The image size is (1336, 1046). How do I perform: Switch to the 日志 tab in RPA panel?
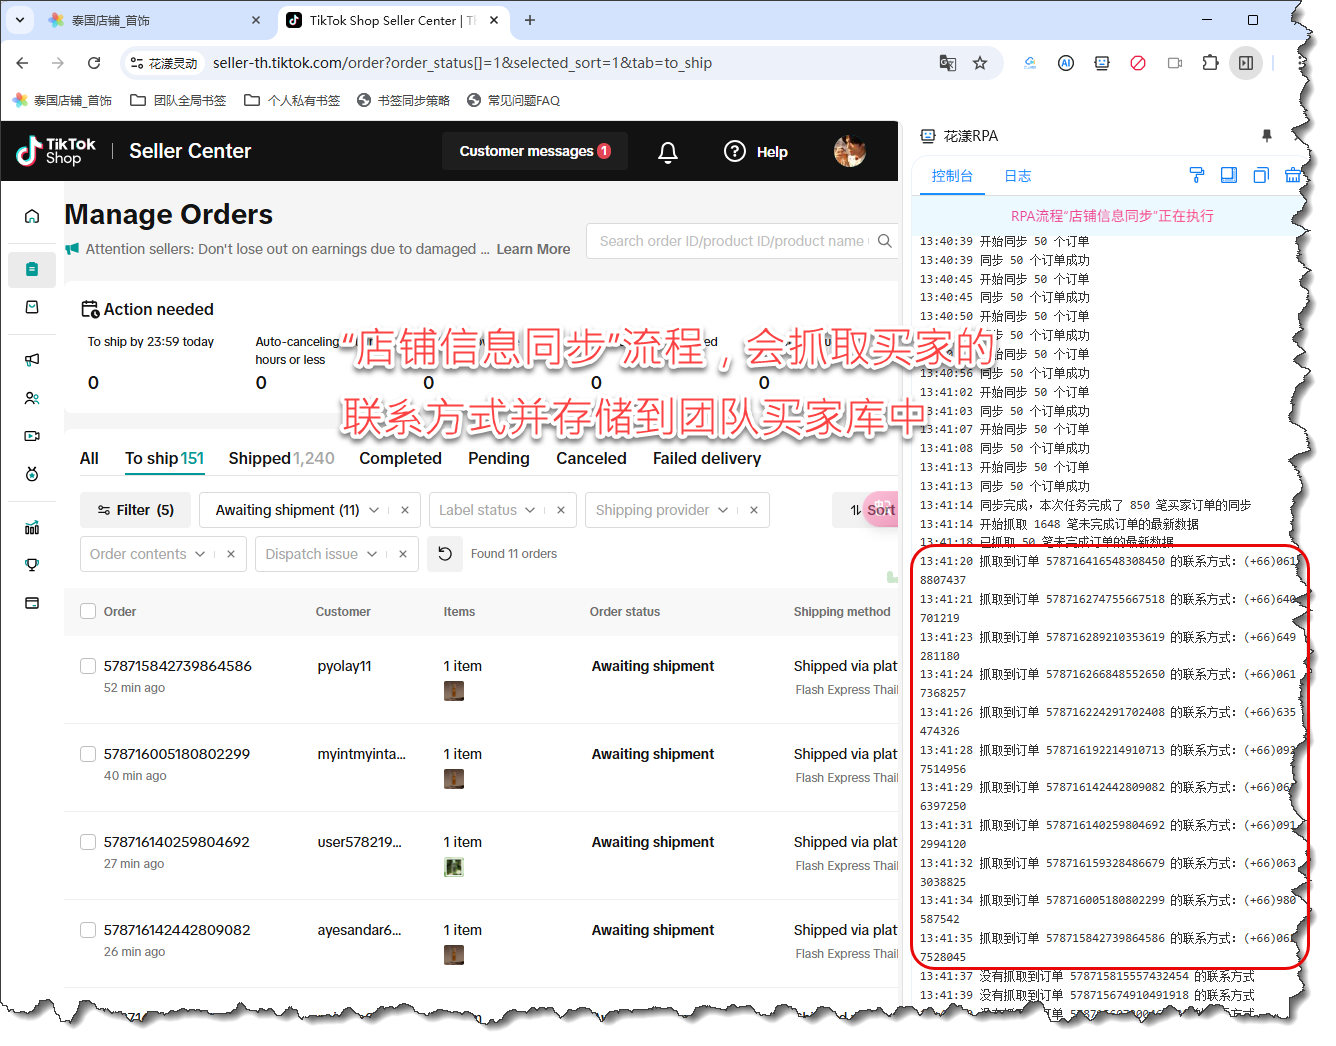[x=1017, y=176]
